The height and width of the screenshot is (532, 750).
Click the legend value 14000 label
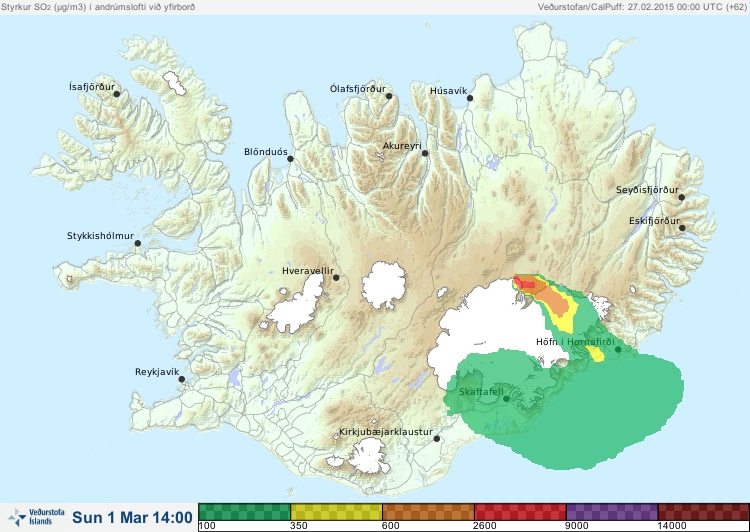pyautogui.click(x=672, y=526)
